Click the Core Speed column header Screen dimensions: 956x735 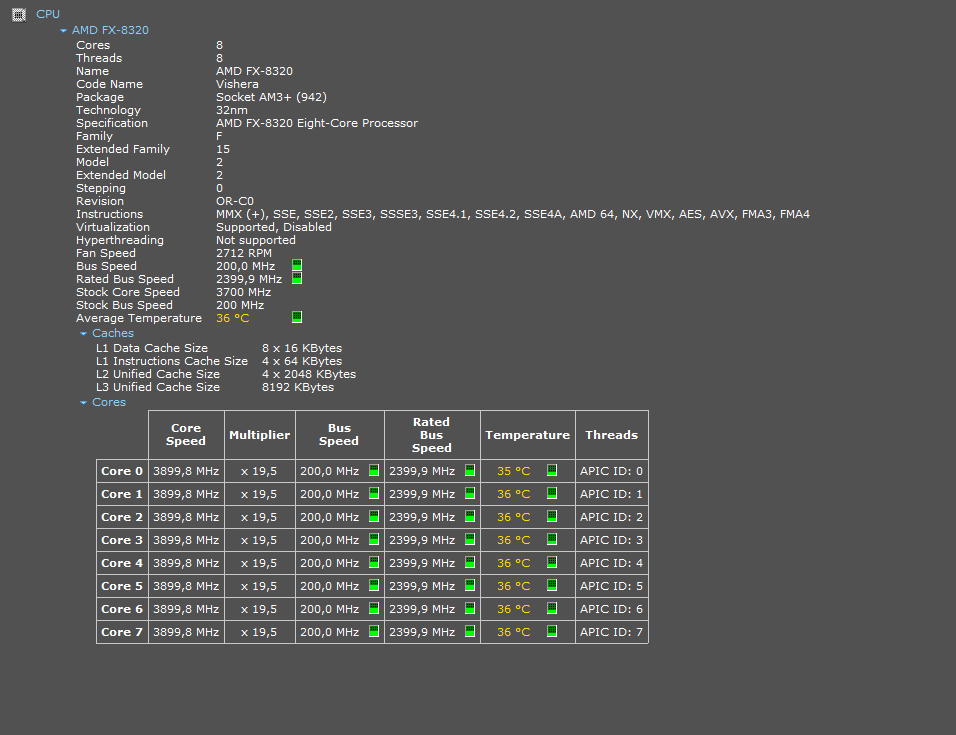click(x=186, y=435)
